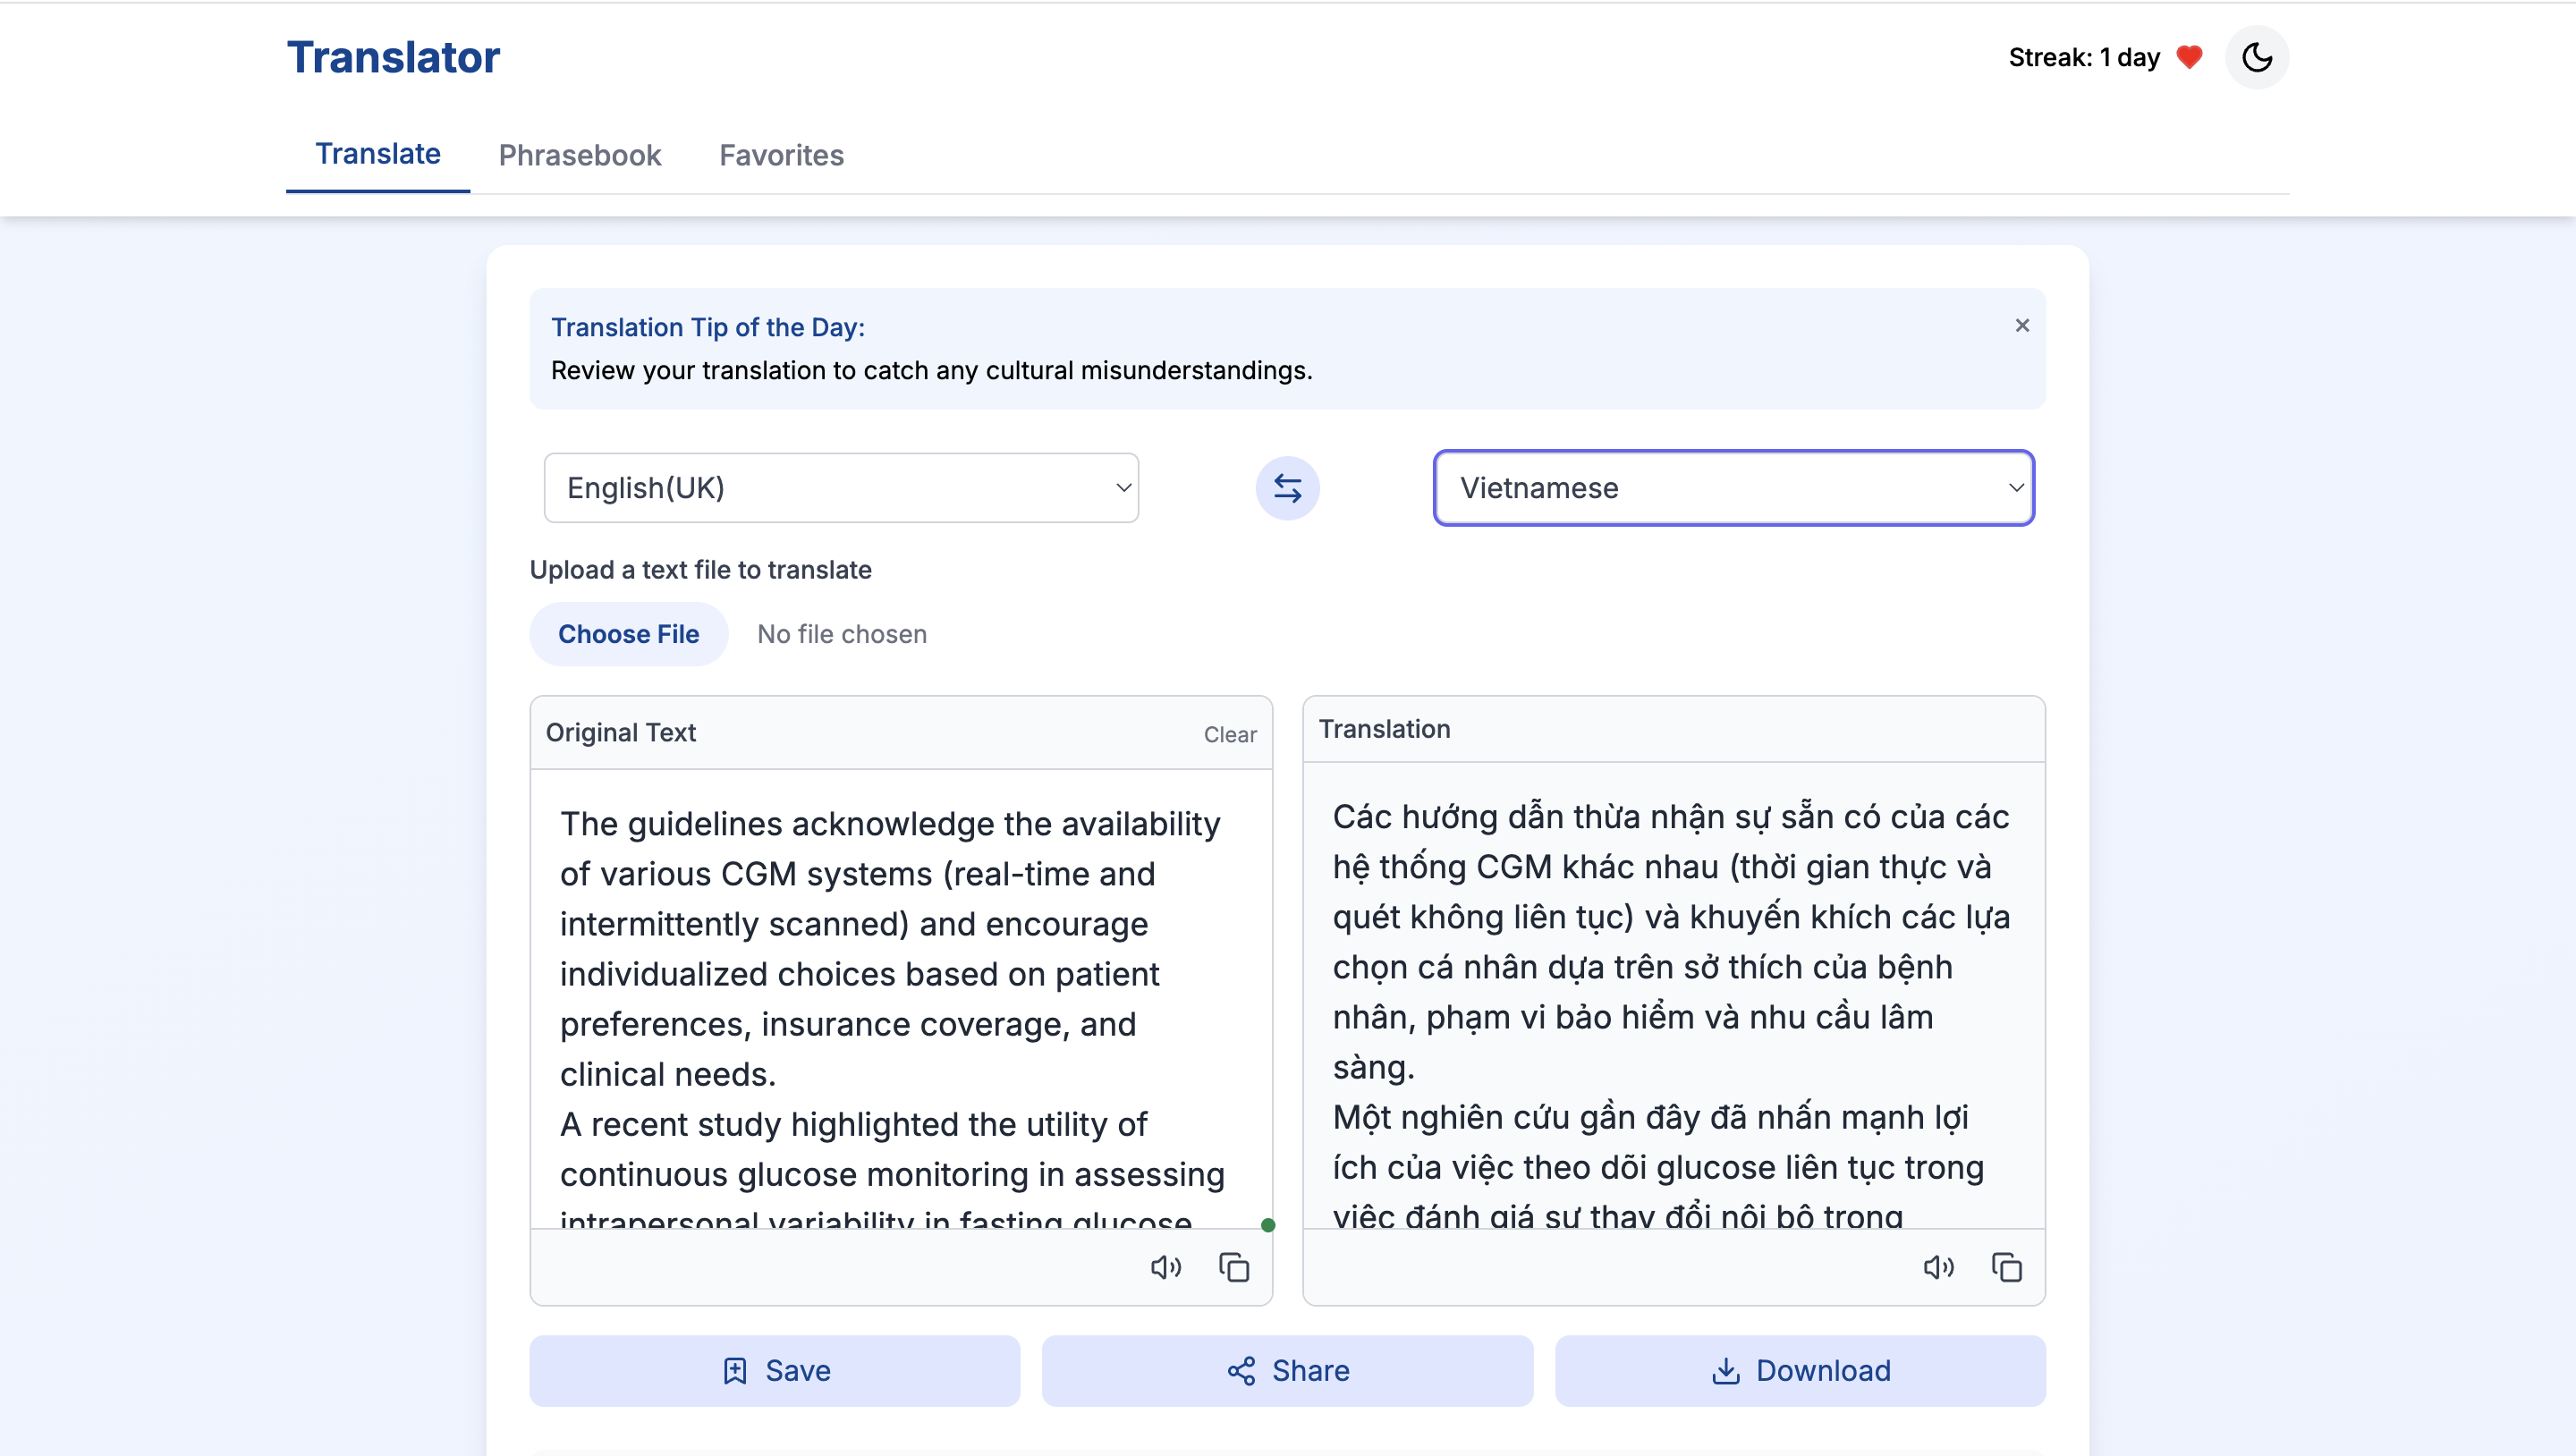Play audio of the original text

point(1165,1267)
